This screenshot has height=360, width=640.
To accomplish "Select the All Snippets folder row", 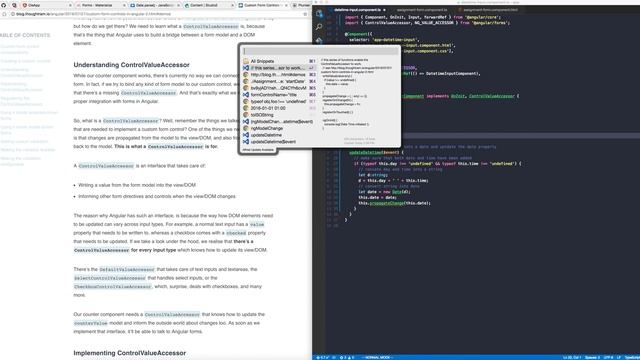I will (x=279, y=61).
